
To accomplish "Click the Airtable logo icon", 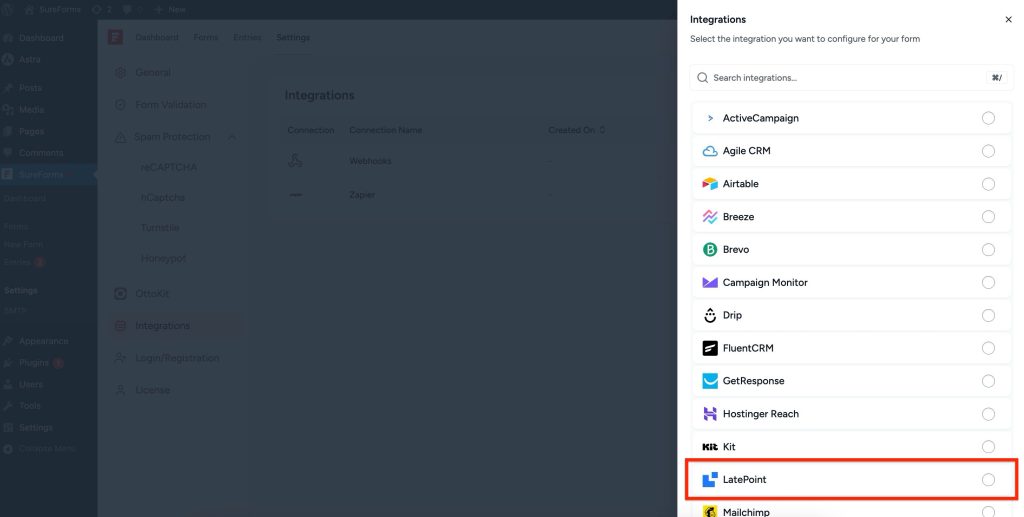I will 710,184.
